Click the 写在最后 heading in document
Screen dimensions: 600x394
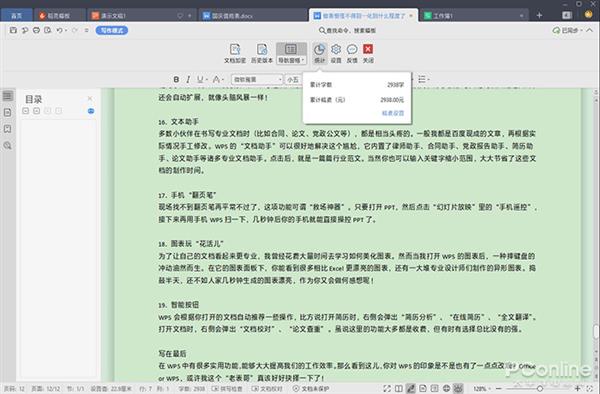172,354
